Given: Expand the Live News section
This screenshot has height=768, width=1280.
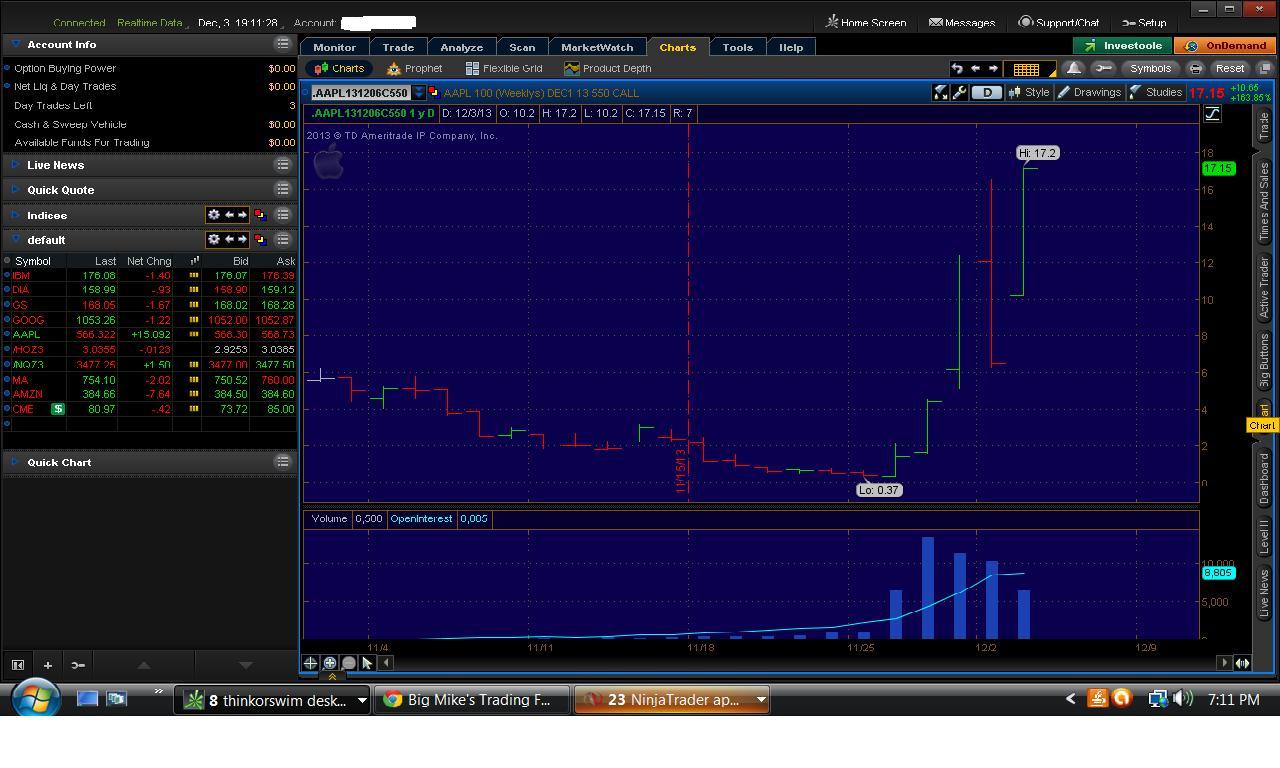Looking at the screenshot, I should (x=16, y=165).
